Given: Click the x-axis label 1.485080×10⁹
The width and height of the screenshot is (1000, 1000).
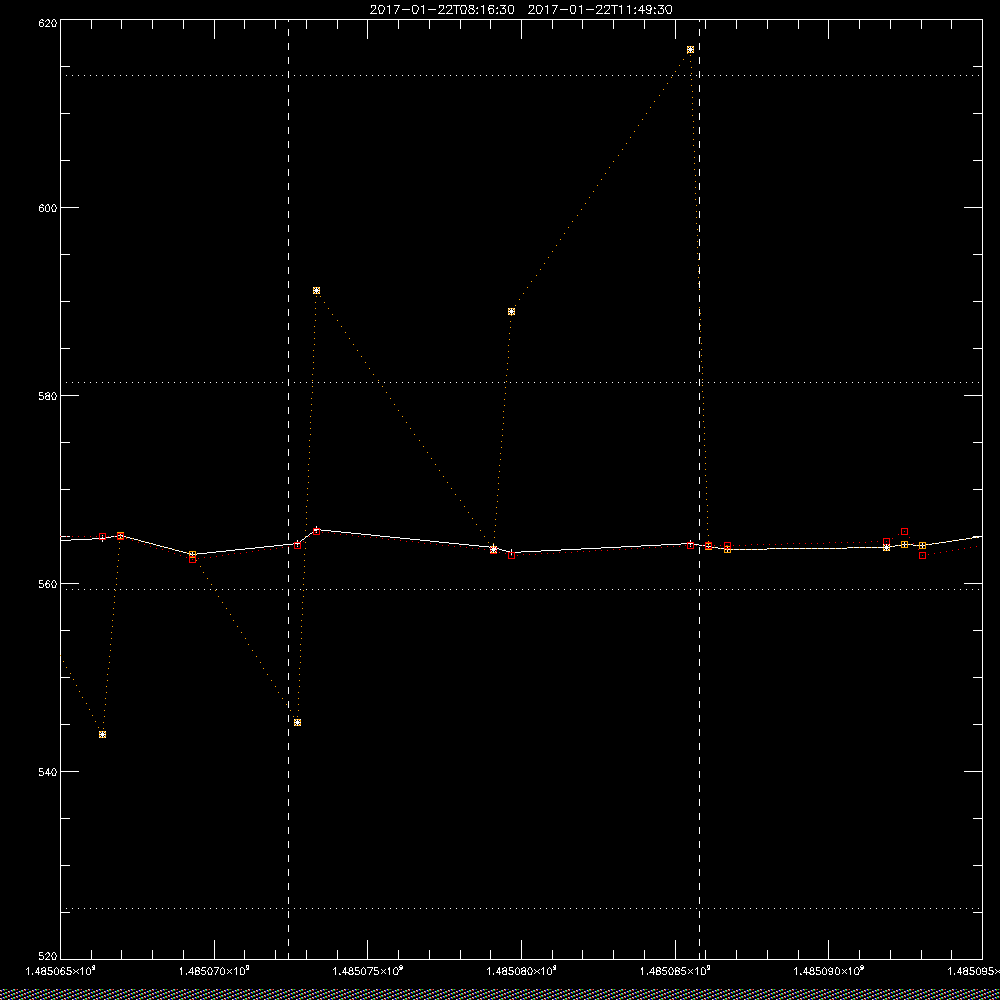Looking at the screenshot, I should tap(521, 971).
